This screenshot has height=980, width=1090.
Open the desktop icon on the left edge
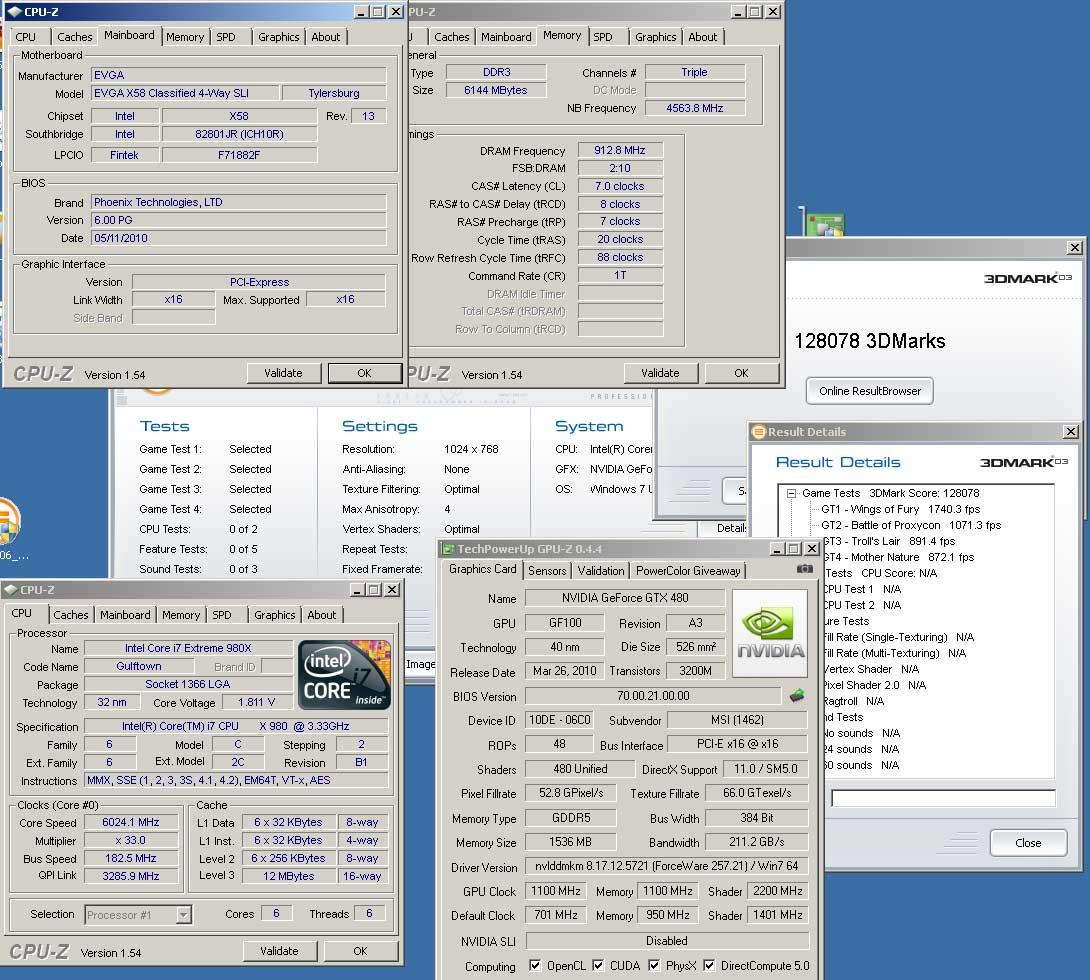pyautogui.click(x=10, y=521)
